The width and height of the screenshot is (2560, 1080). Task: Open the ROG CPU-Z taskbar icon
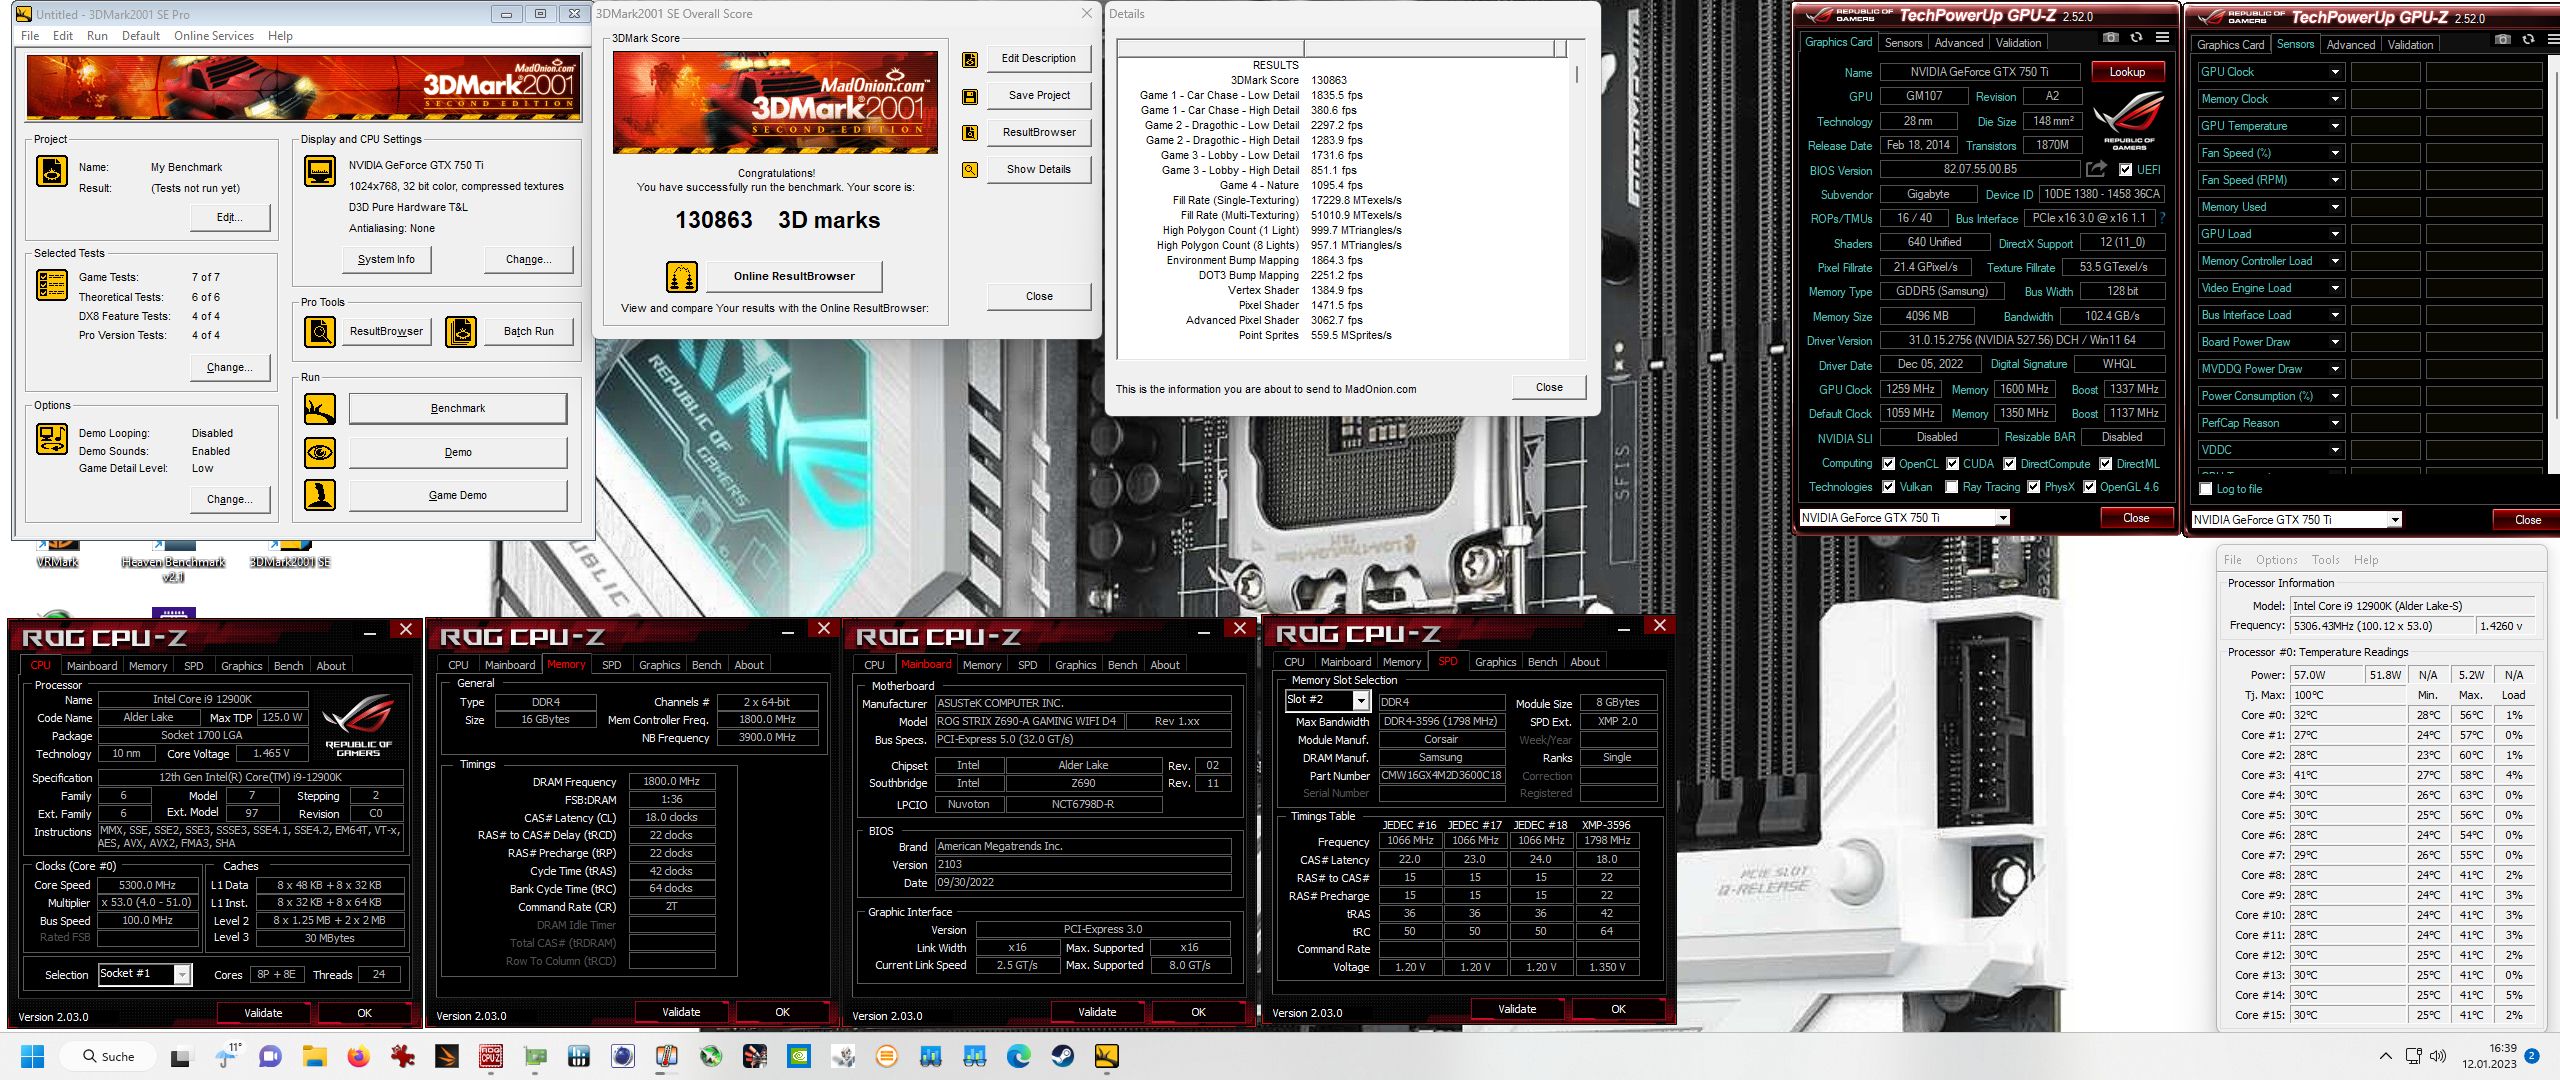click(490, 1057)
